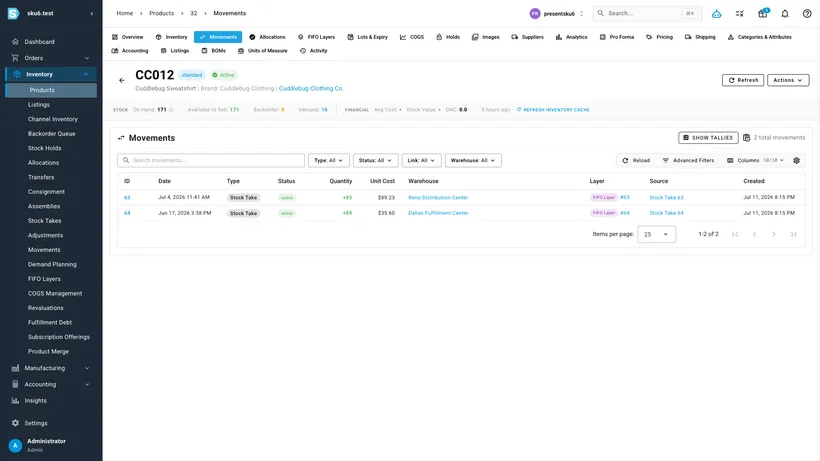Open the Columns selector dropdown
Screen dimensions: 820x461
755,160
